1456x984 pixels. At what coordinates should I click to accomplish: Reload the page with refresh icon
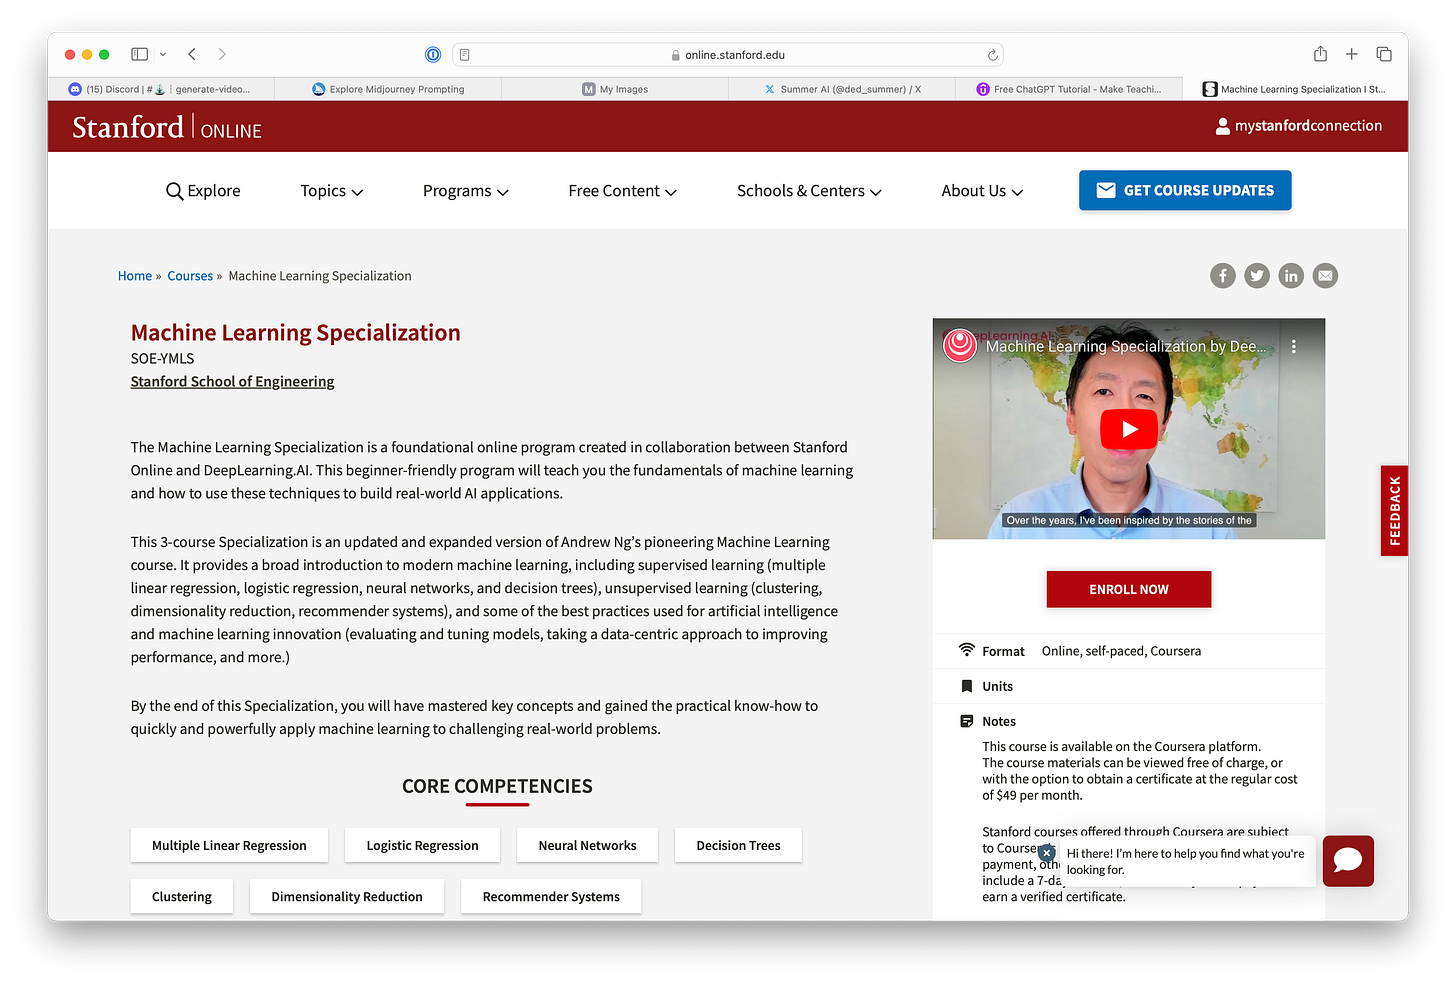[x=992, y=55]
